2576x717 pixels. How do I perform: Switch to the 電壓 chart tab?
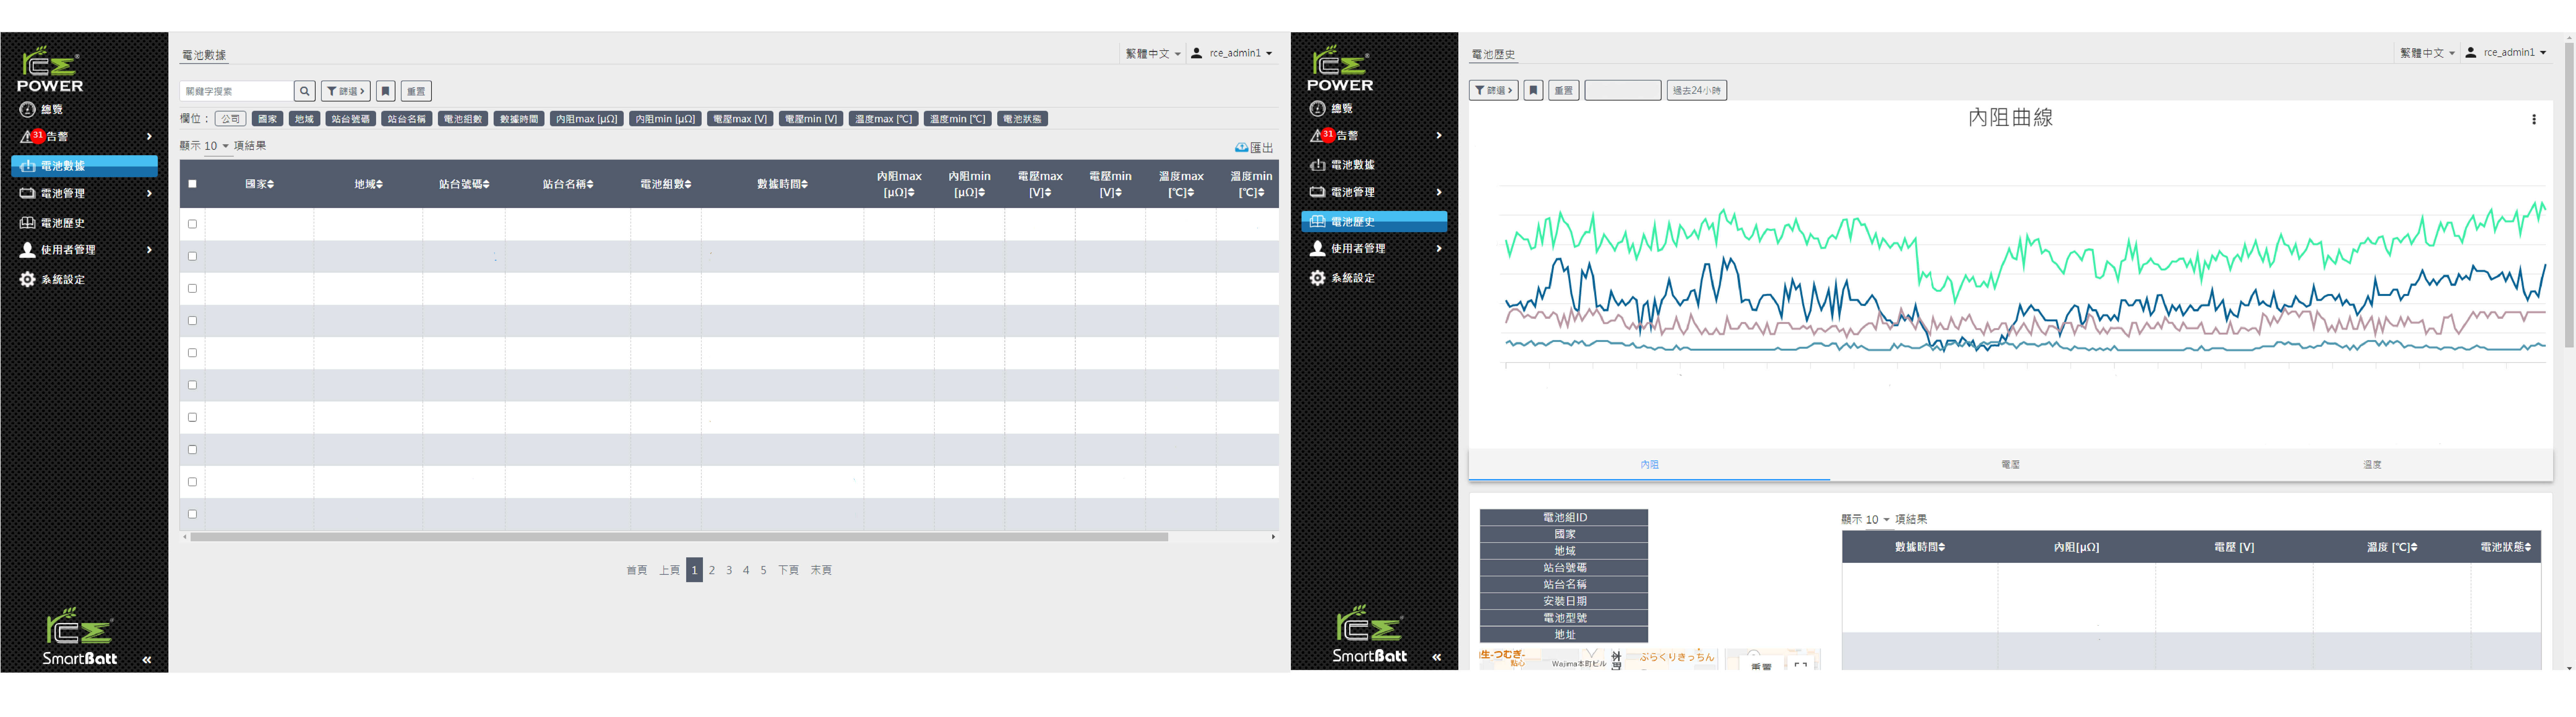(x=2010, y=465)
